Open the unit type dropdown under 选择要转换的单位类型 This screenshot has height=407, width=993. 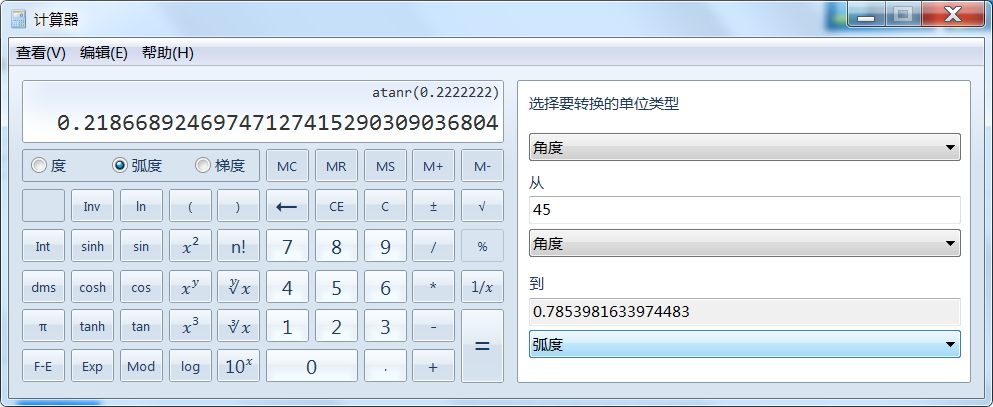pos(744,148)
